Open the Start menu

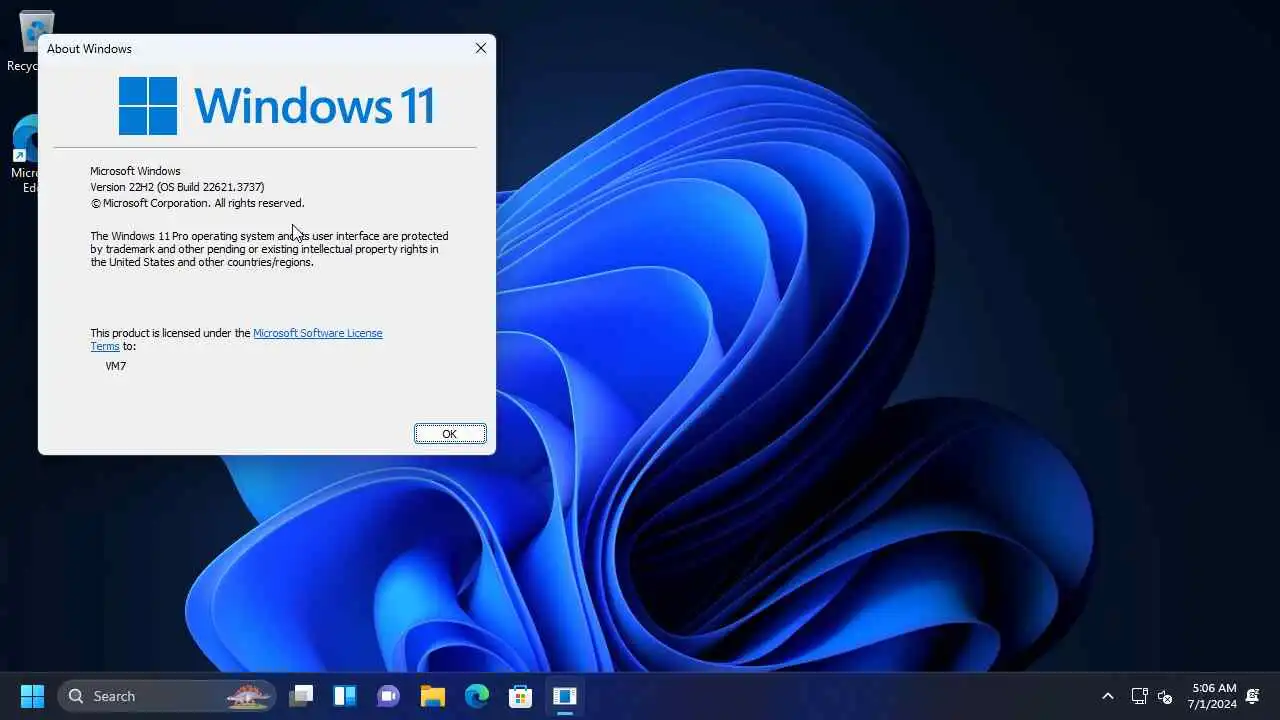pyautogui.click(x=32, y=696)
